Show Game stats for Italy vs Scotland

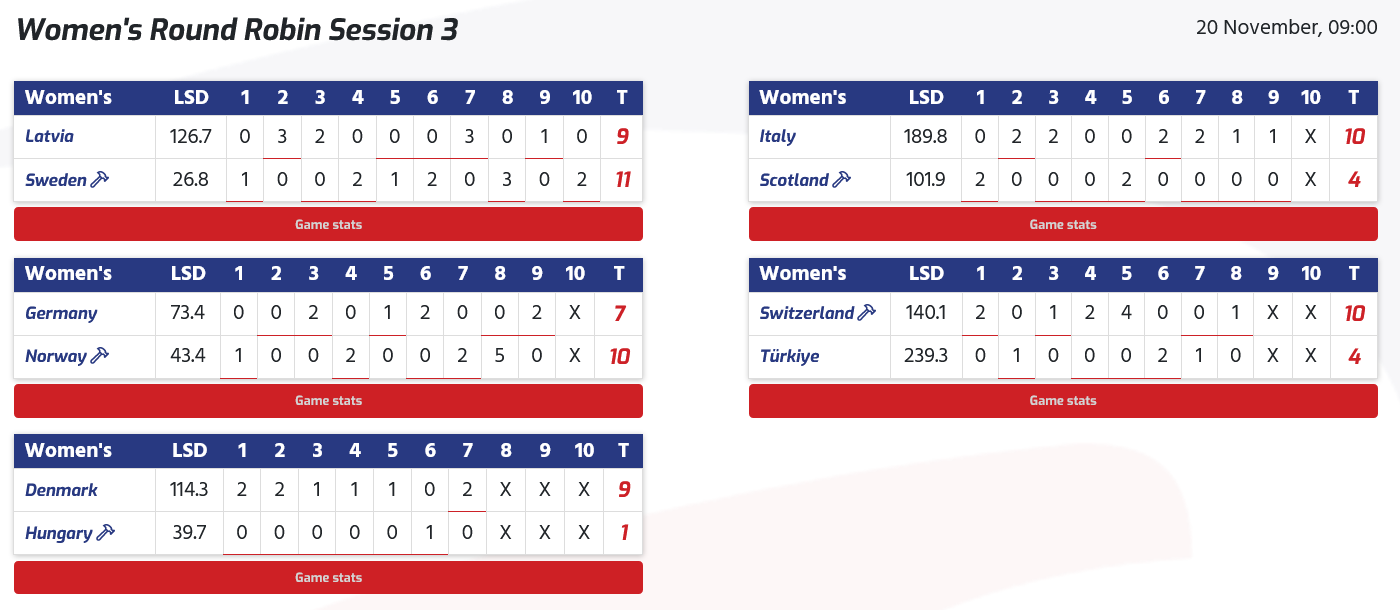(1063, 225)
